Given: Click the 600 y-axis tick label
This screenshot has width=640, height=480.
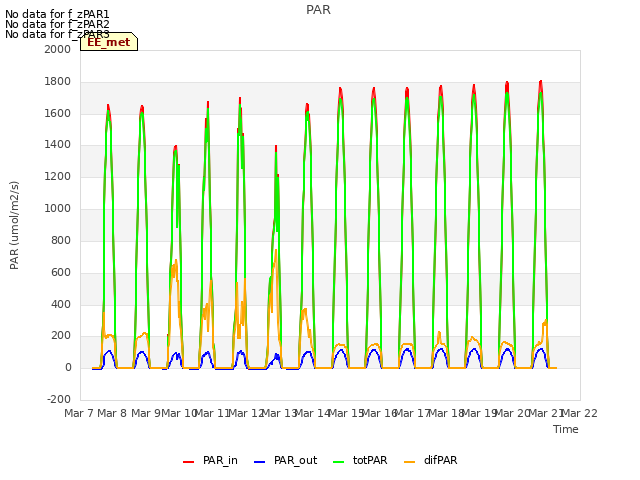Looking at the screenshot, I should click(x=61, y=272).
